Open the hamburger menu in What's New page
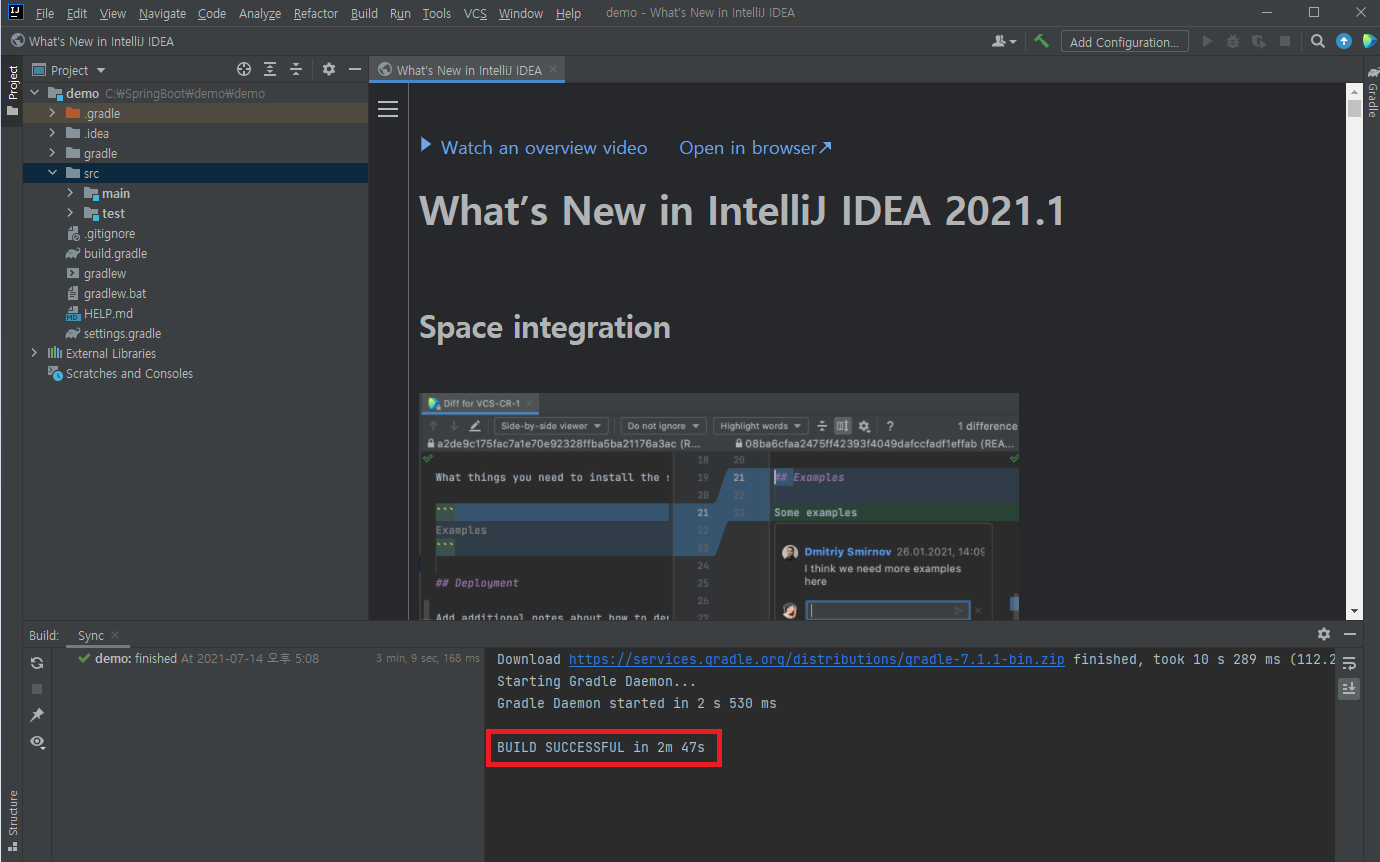The height and width of the screenshot is (862, 1380). (388, 109)
